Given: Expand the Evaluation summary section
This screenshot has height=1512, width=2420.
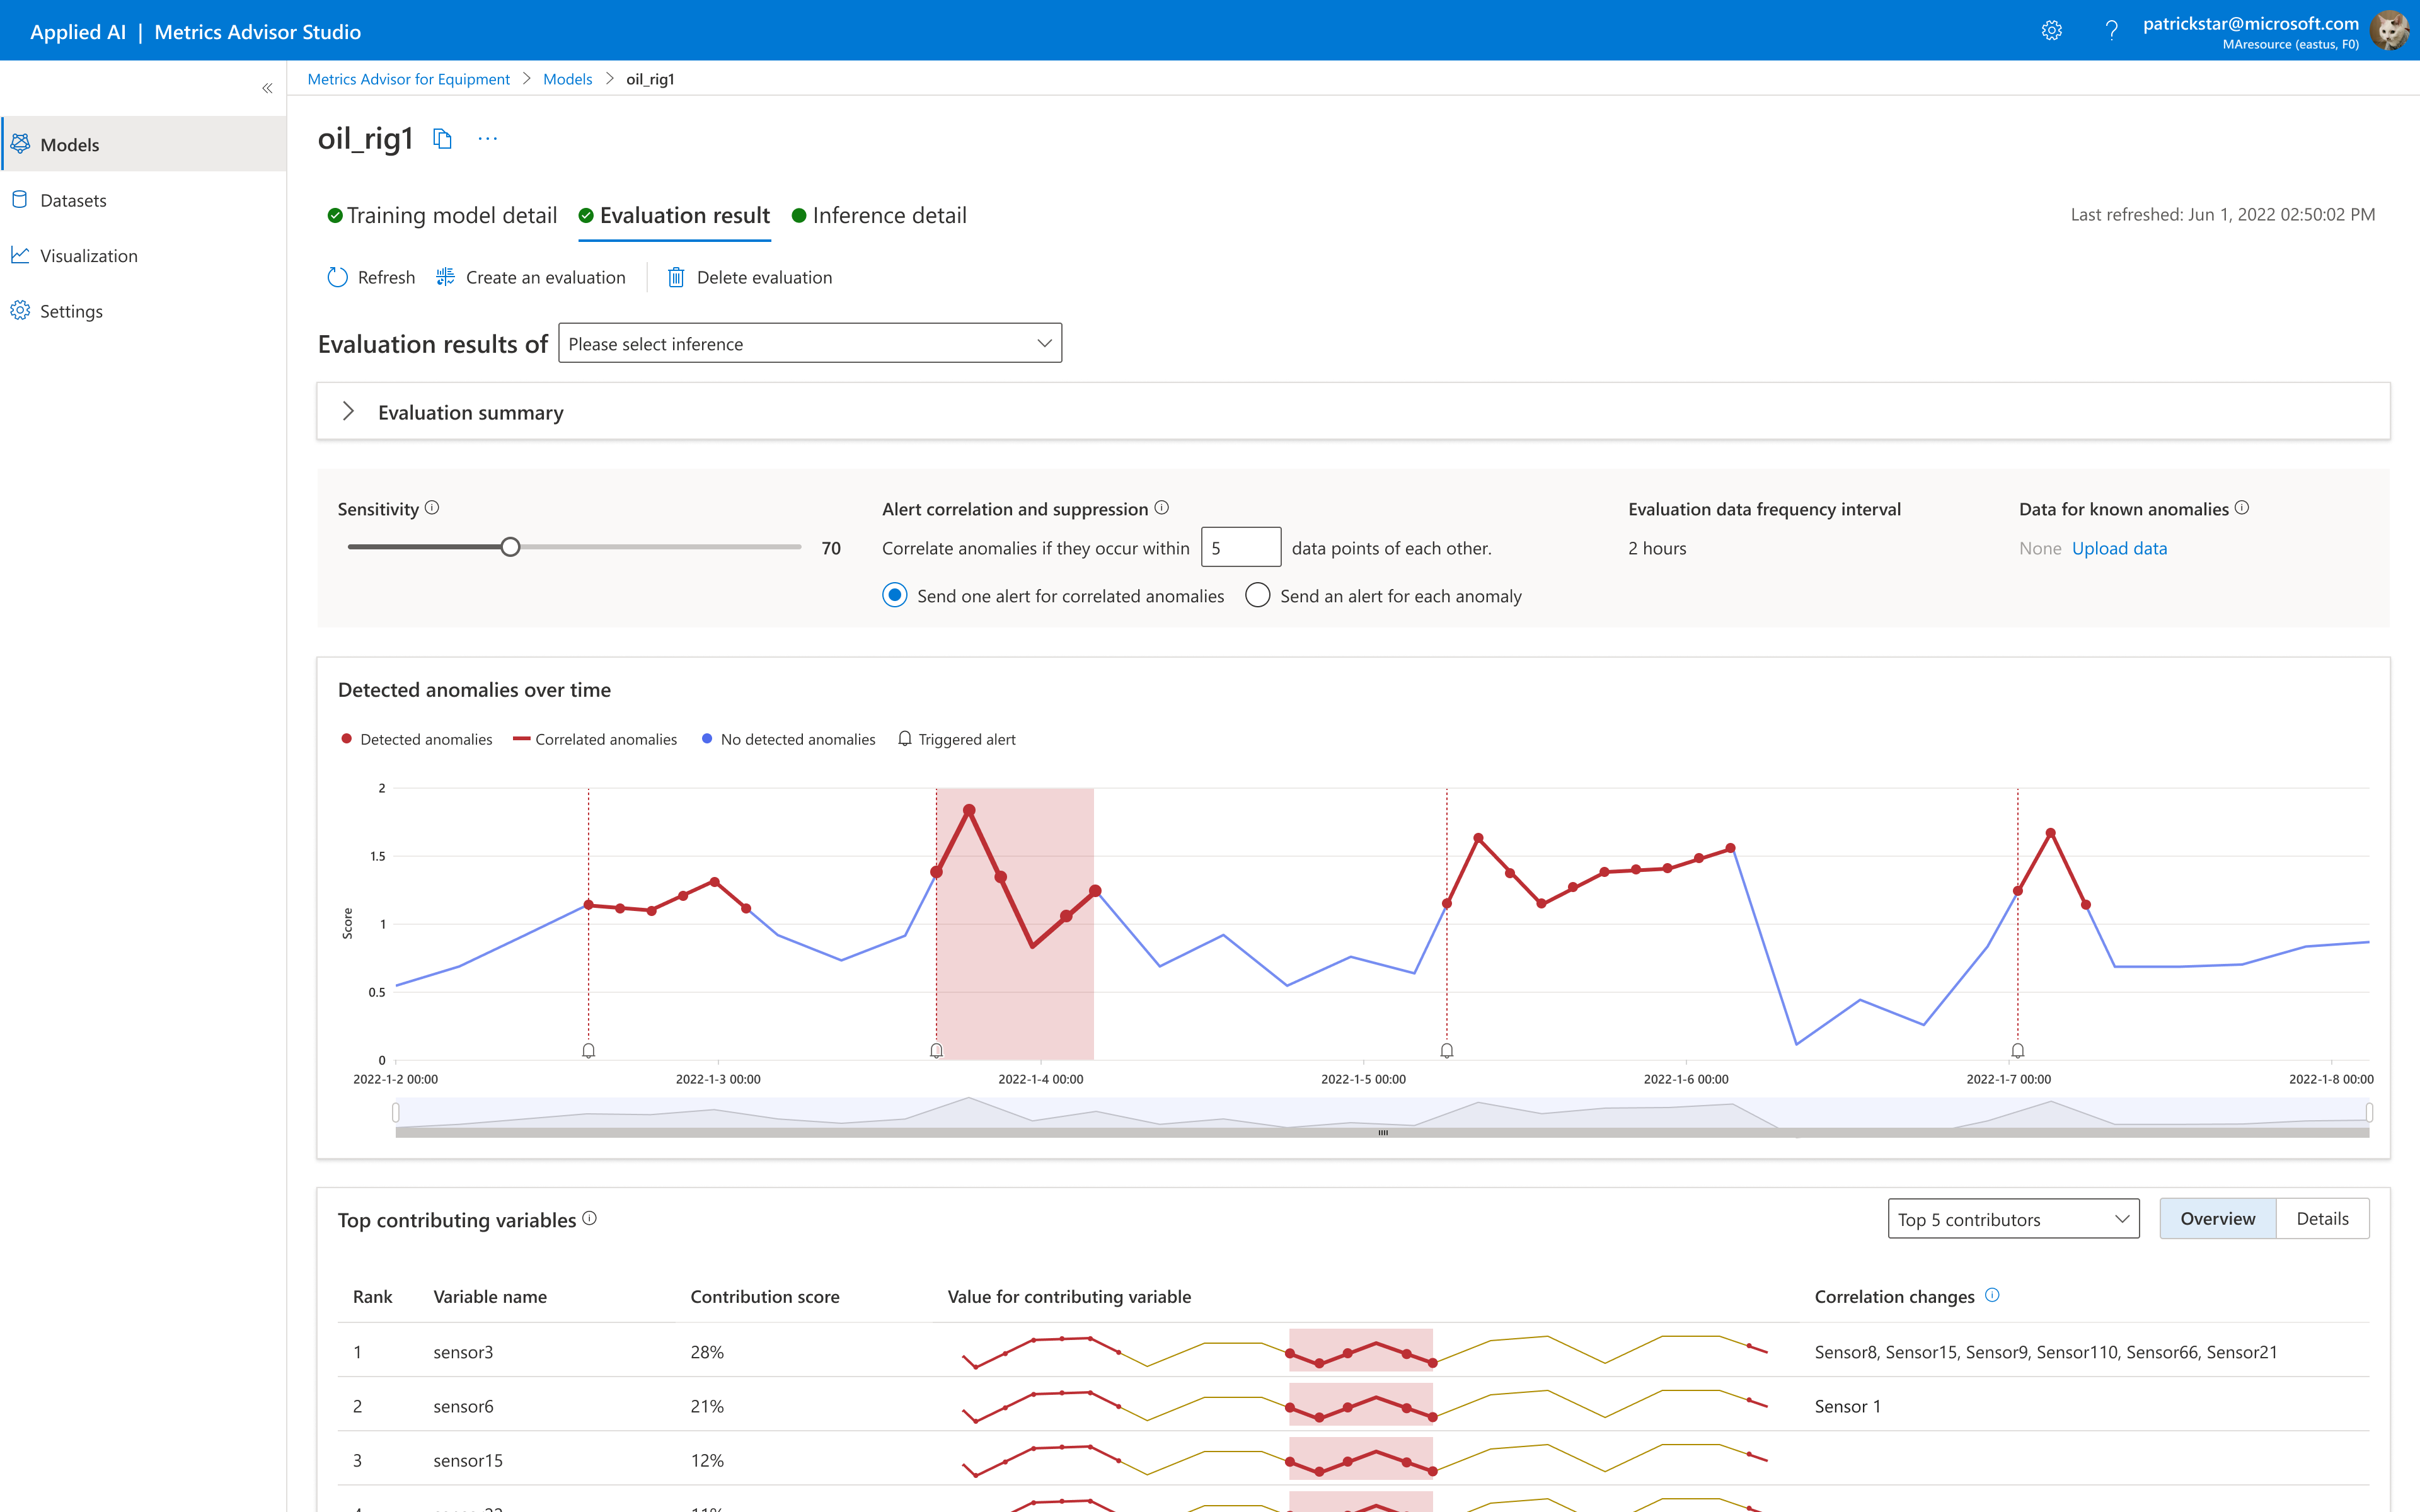Looking at the screenshot, I should (348, 411).
